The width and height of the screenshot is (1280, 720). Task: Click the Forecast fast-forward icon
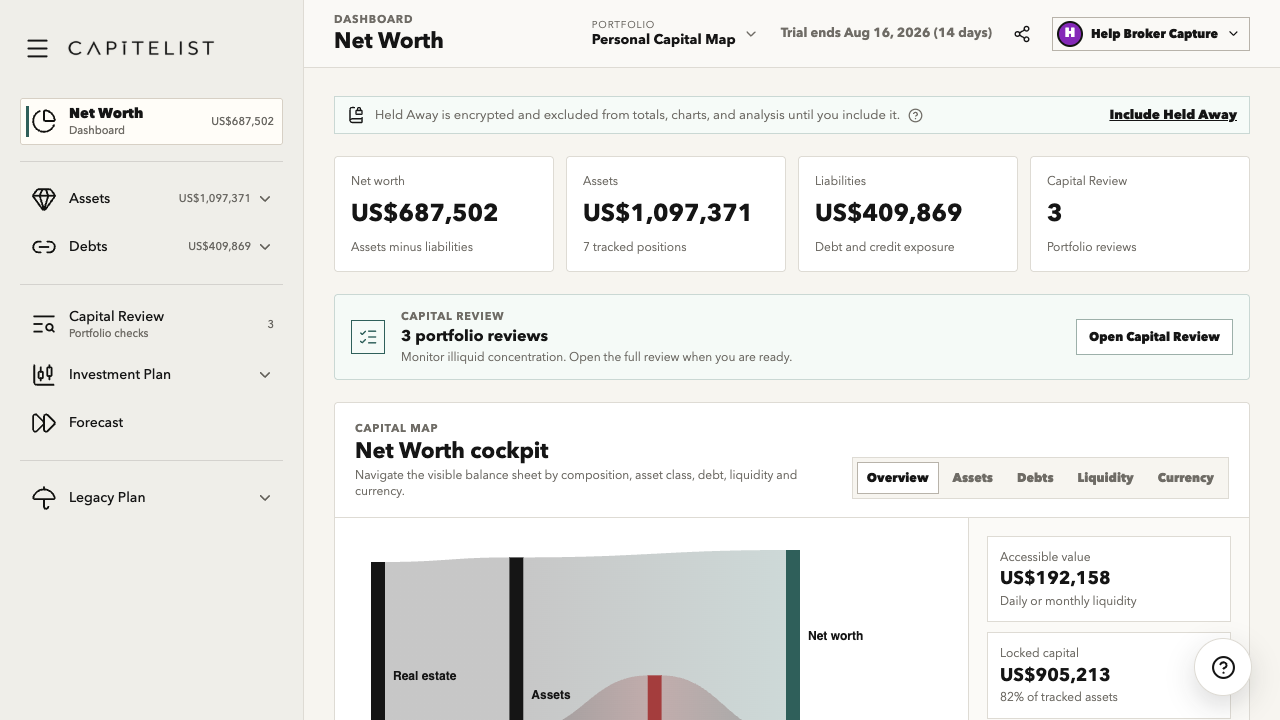coord(44,423)
